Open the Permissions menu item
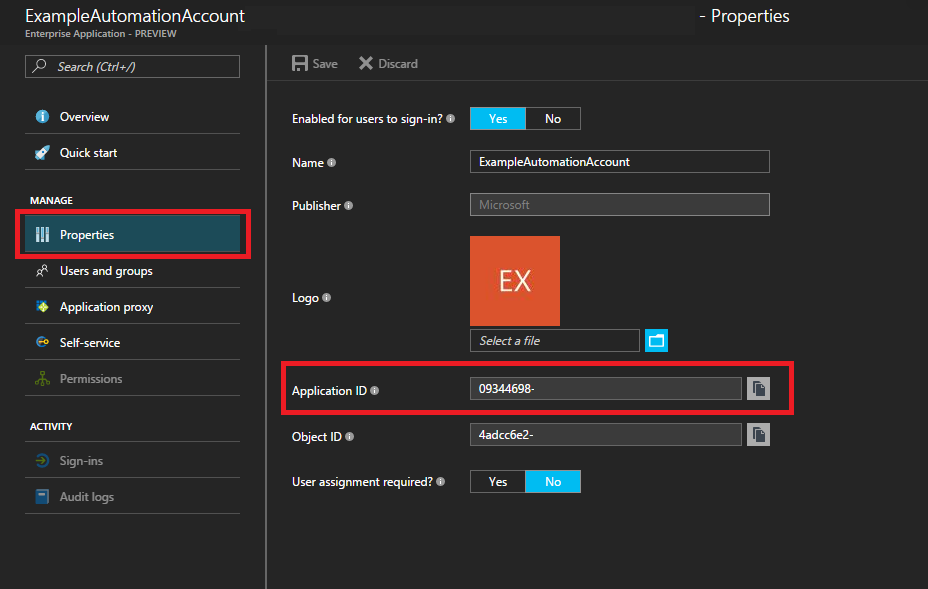 (133, 379)
